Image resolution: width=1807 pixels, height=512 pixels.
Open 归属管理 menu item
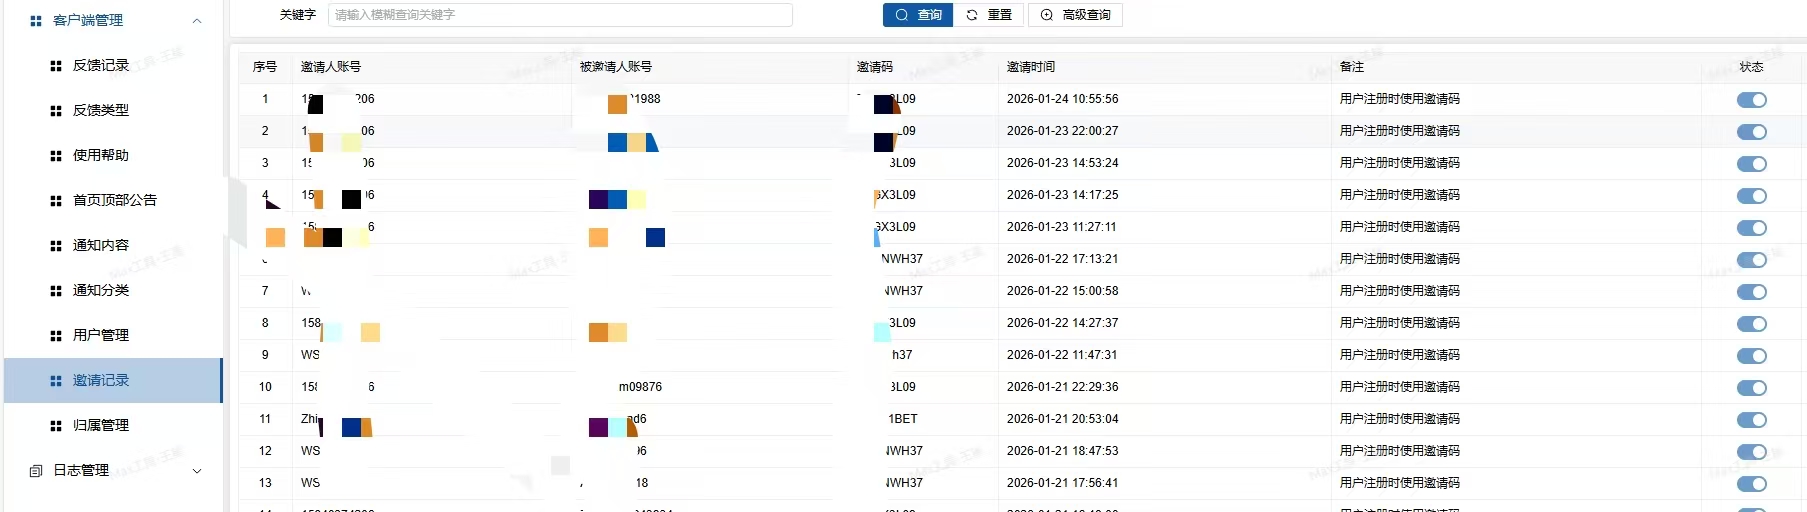[x=113, y=426]
